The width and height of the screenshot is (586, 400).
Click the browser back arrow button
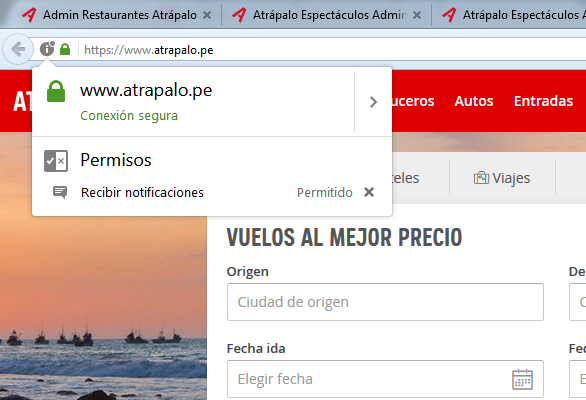tap(18, 49)
